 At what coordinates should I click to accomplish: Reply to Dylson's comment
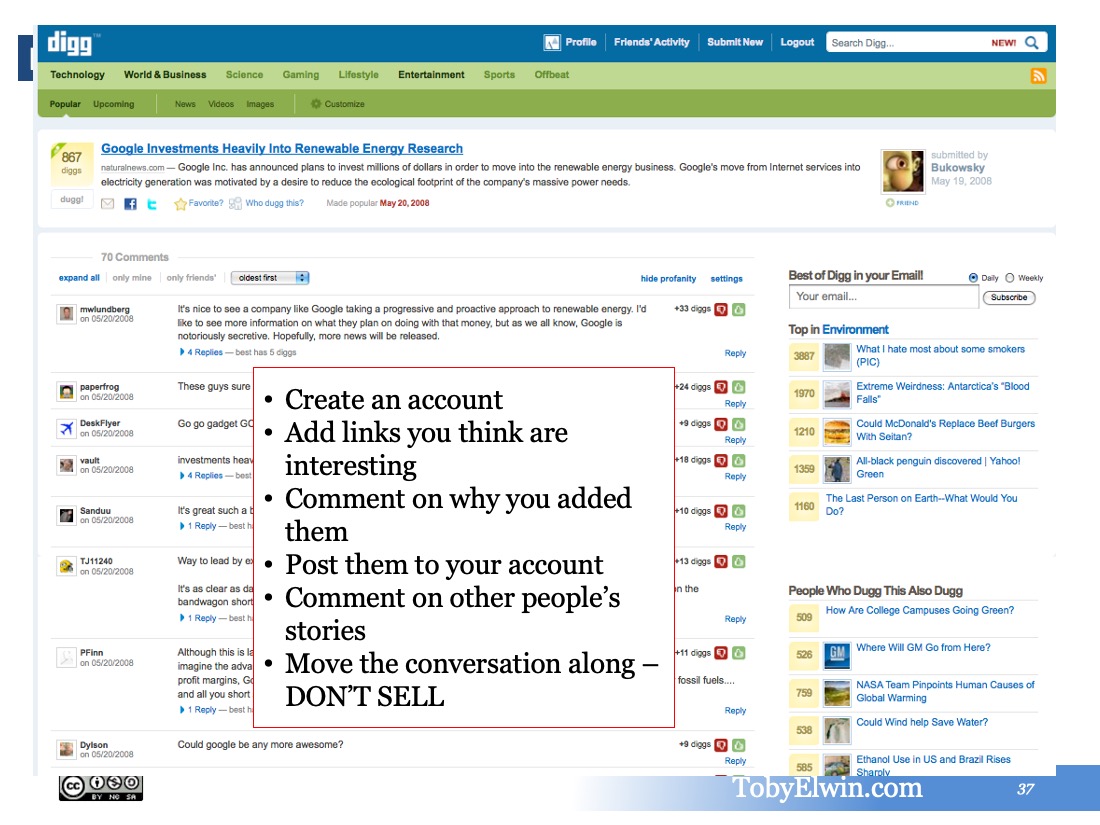[x=735, y=760]
